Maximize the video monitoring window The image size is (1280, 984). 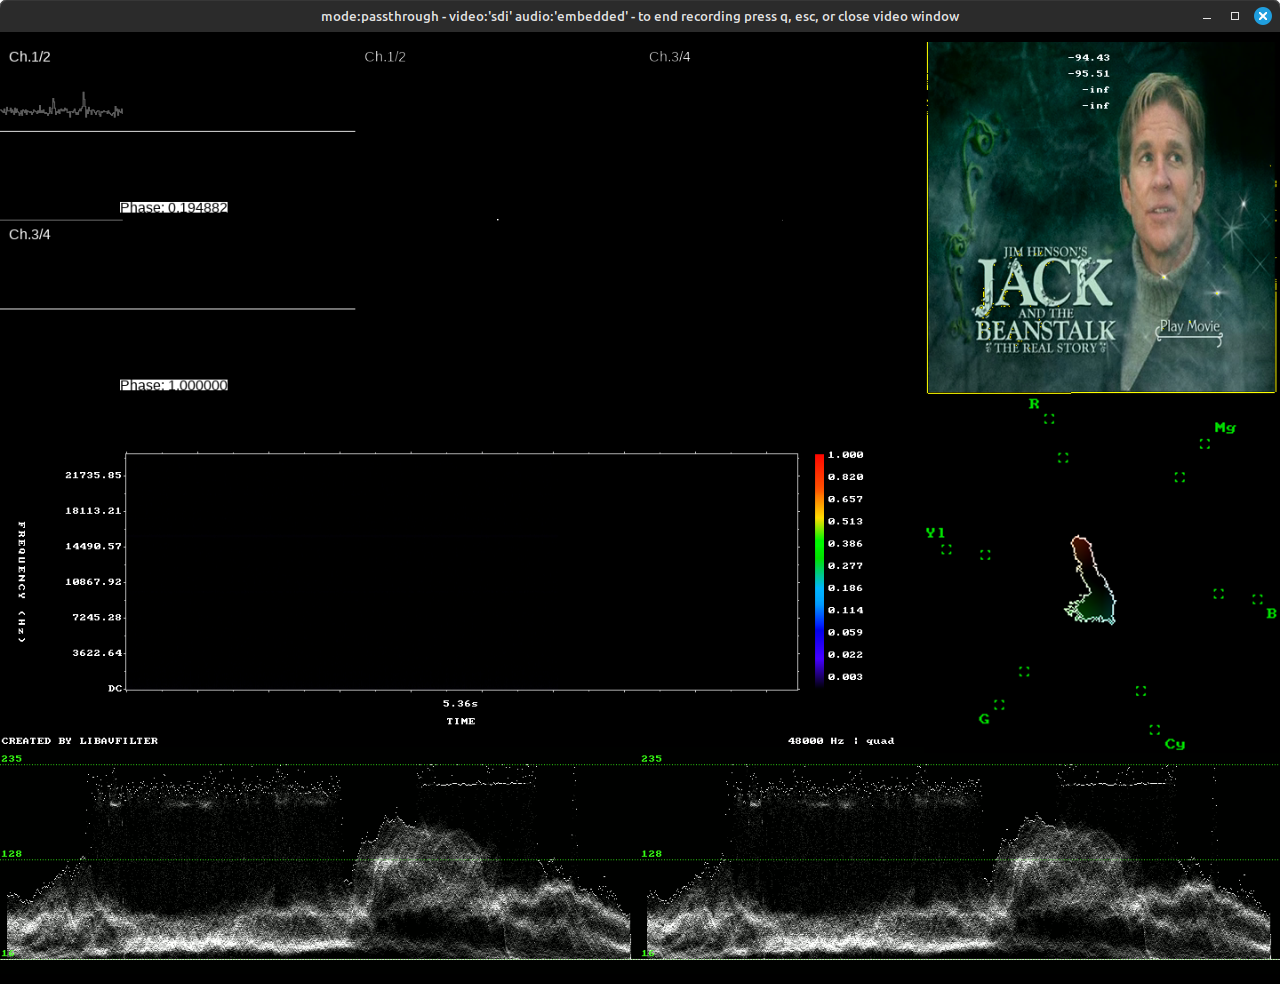(1235, 16)
